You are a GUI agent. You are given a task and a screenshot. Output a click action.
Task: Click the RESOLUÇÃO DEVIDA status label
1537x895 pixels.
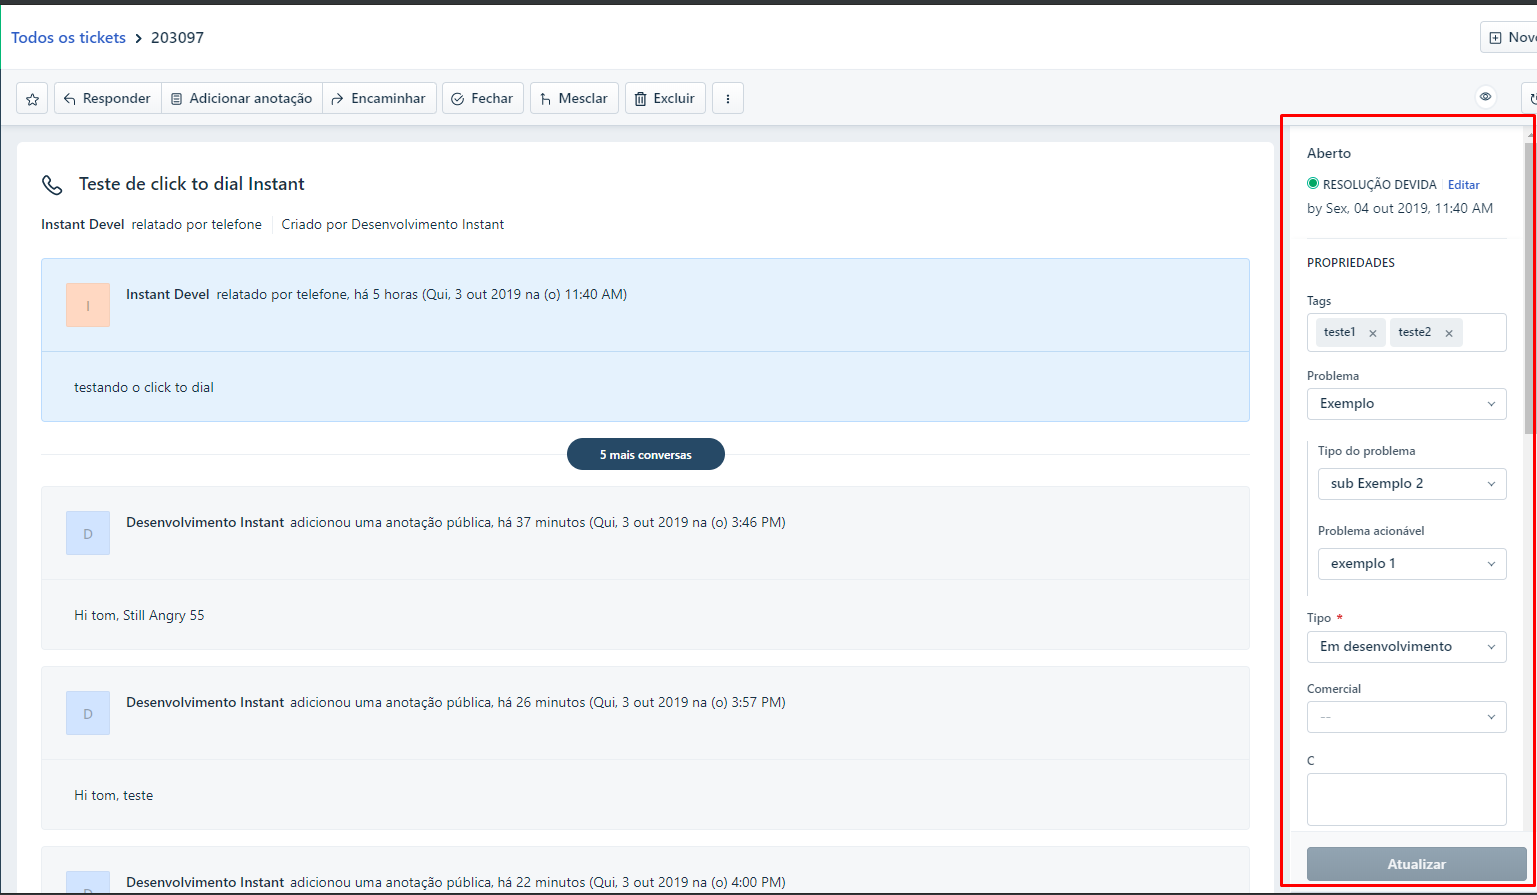(x=1379, y=185)
